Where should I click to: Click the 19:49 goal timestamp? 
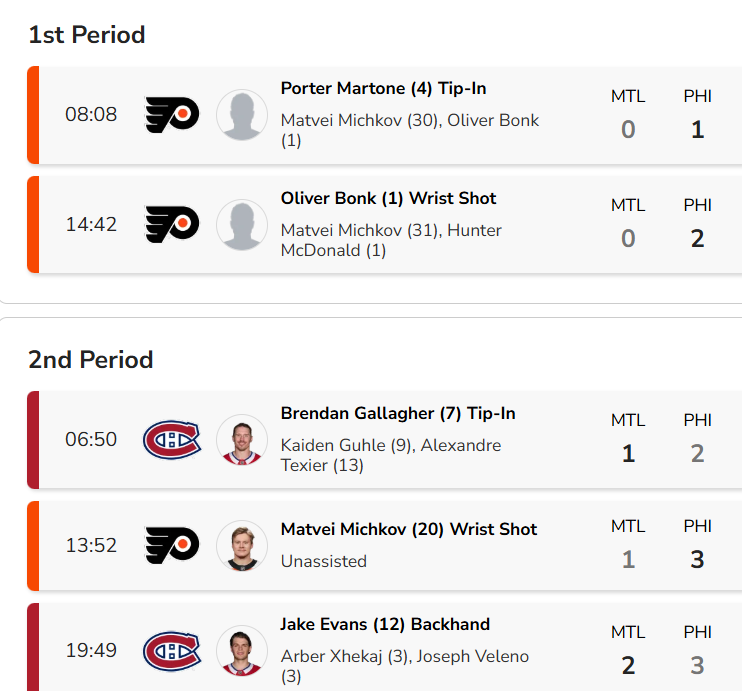pos(91,651)
